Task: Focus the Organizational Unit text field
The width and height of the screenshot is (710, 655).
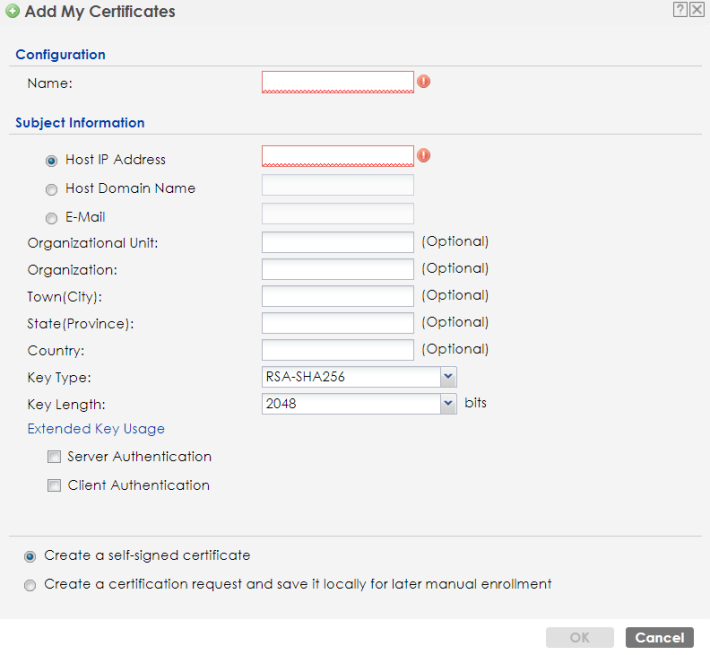Action: pos(337,242)
